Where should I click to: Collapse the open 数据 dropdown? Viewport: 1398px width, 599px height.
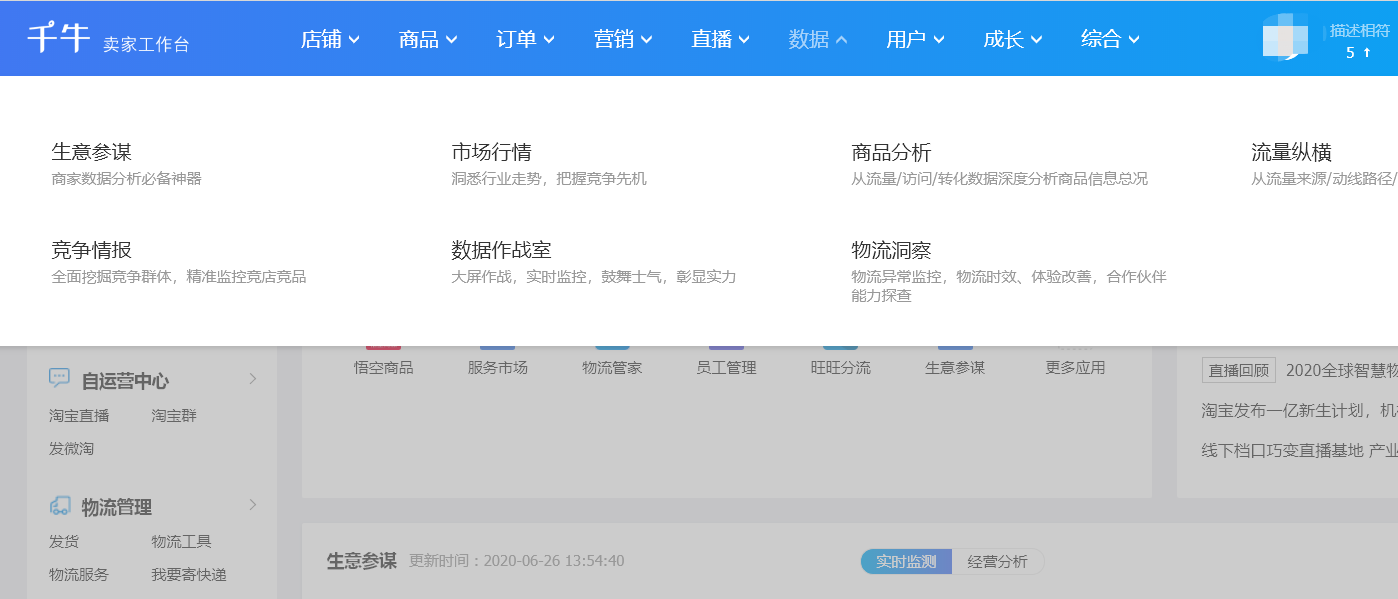point(818,39)
